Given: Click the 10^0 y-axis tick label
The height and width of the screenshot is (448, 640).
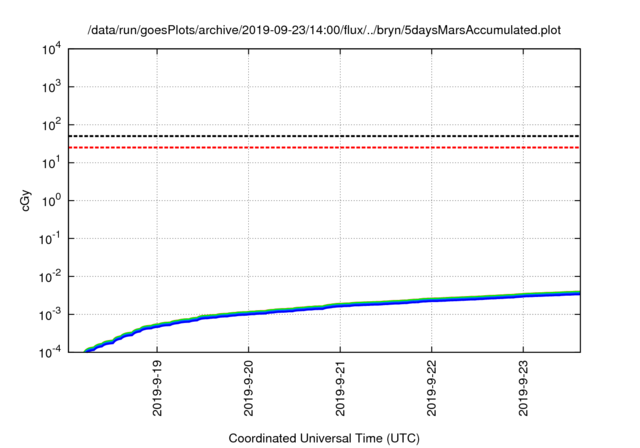Looking at the screenshot, I should tap(52, 201).
